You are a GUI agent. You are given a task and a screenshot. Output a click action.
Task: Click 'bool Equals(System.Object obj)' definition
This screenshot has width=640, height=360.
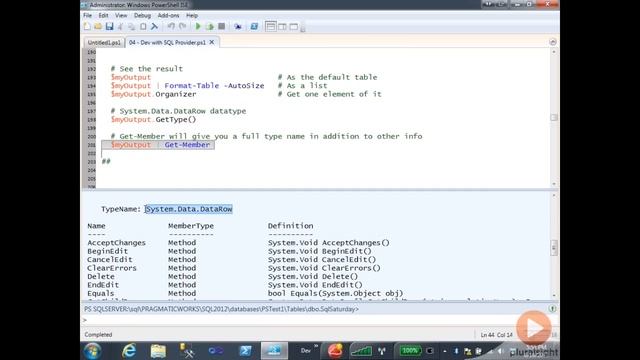tap(336, 293)
